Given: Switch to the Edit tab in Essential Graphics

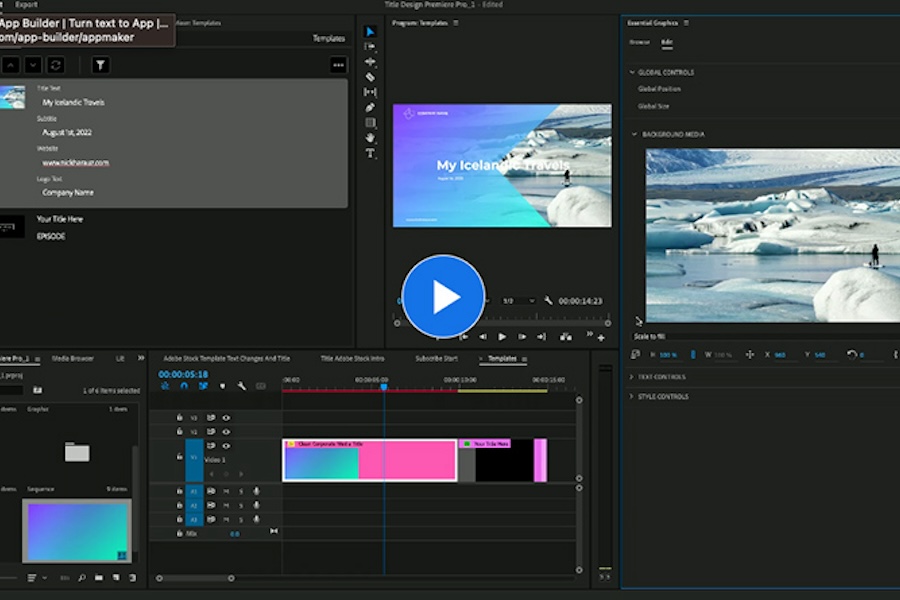Looking at the screenshot, I should coord(666,42).
